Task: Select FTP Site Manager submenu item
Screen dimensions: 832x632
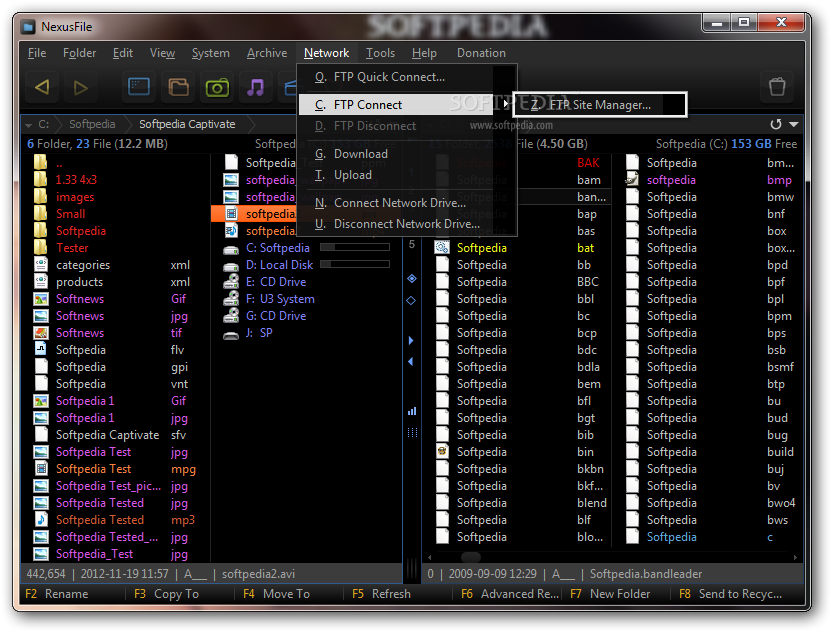Action: click(x=600, y=105)
